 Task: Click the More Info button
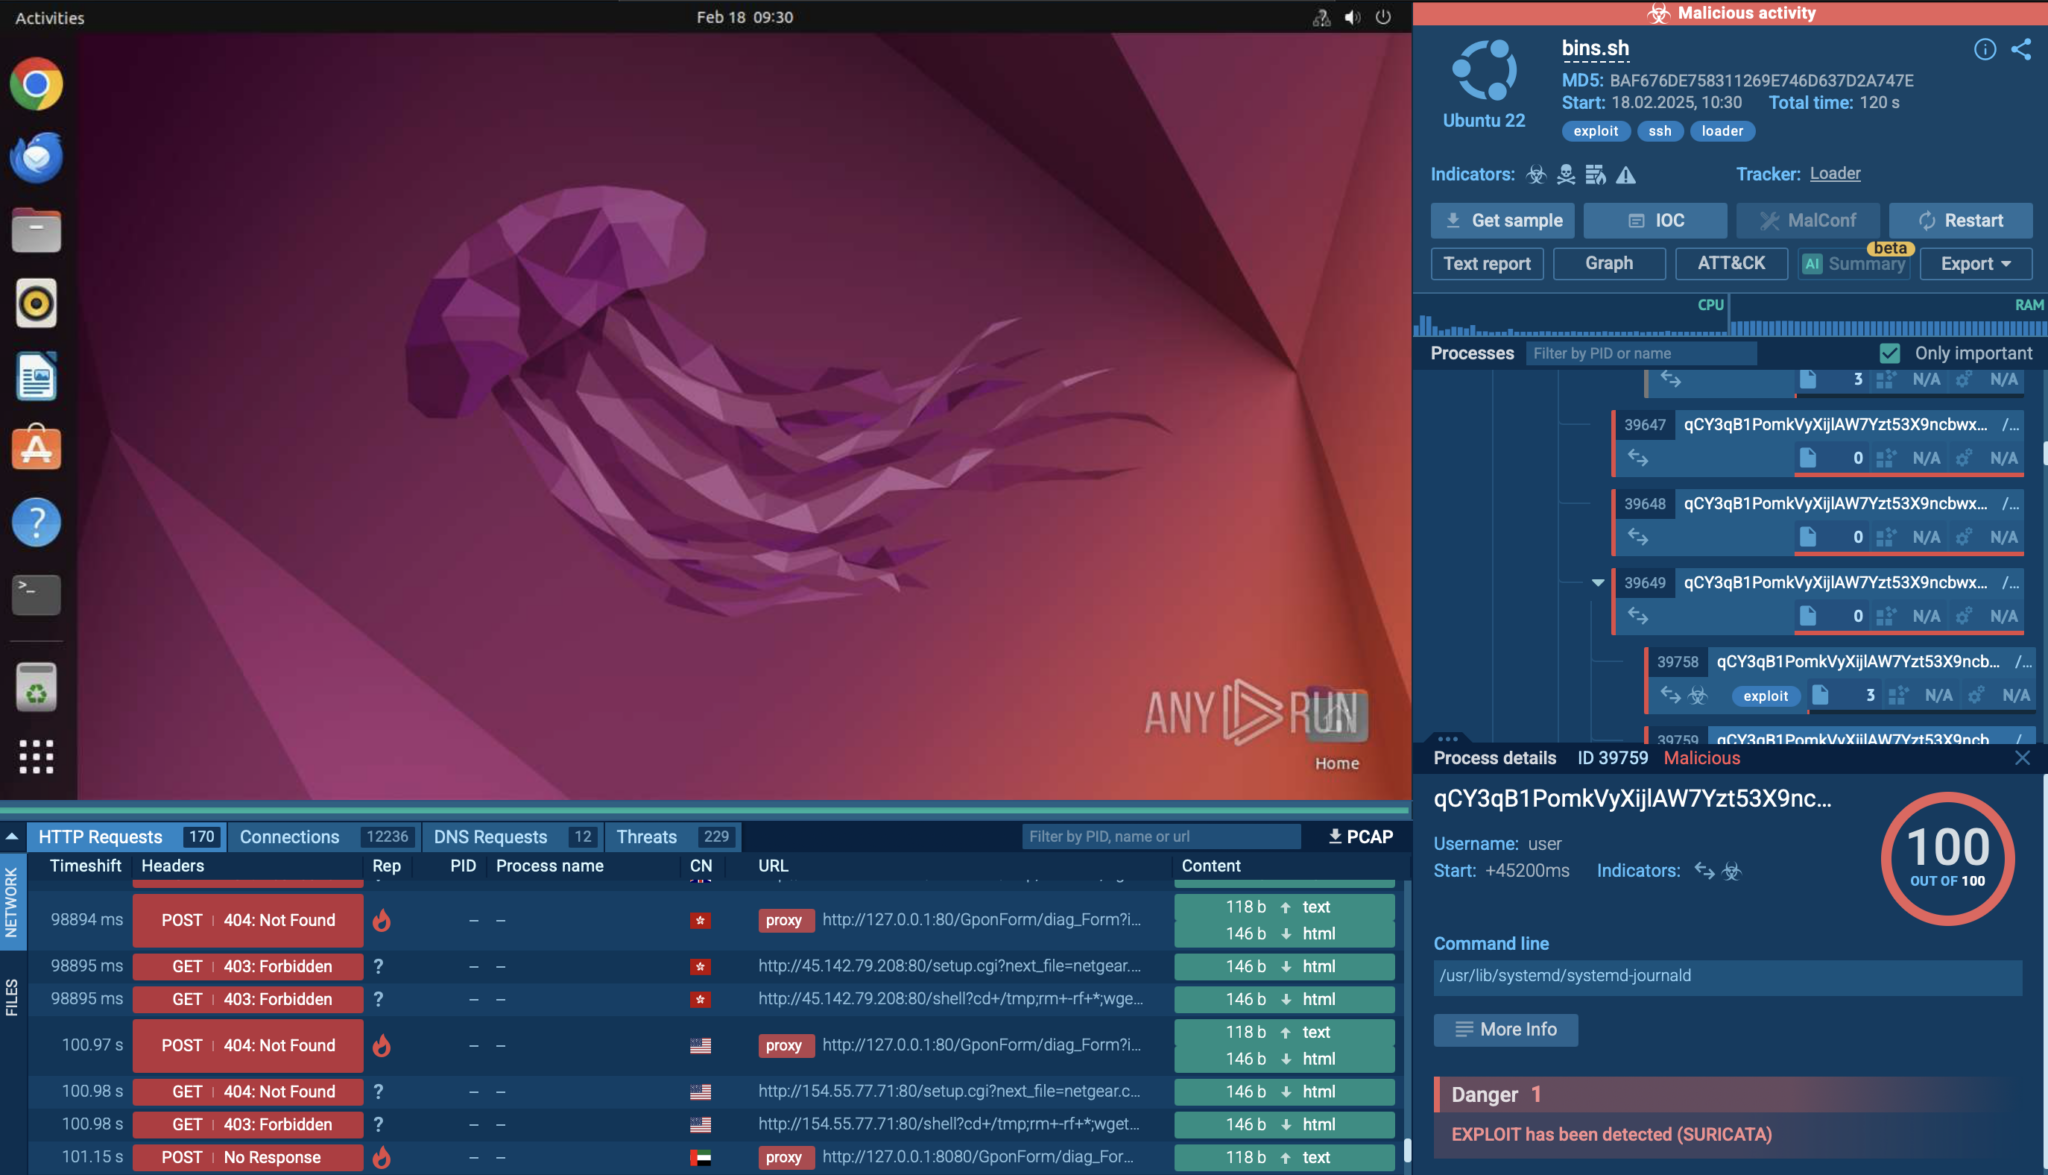[1506, 1030]
